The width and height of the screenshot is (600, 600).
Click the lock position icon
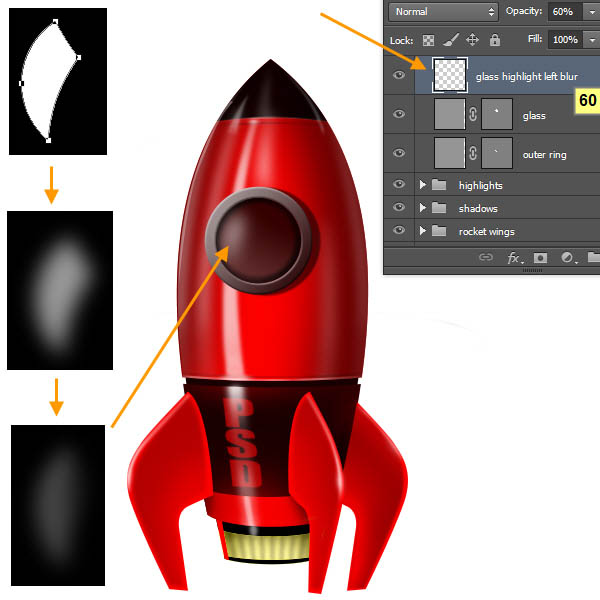tap(472, 40)
